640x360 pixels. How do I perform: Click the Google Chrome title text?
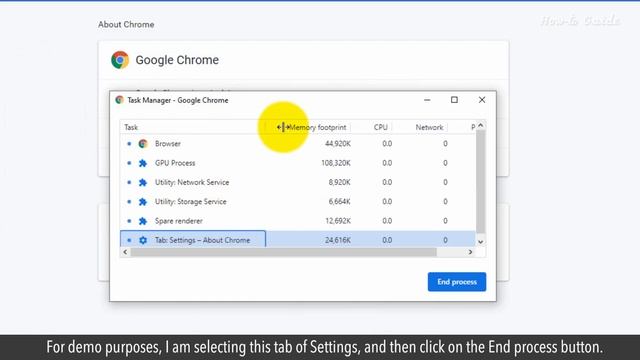pyautogui.click(x=177, y=60)
